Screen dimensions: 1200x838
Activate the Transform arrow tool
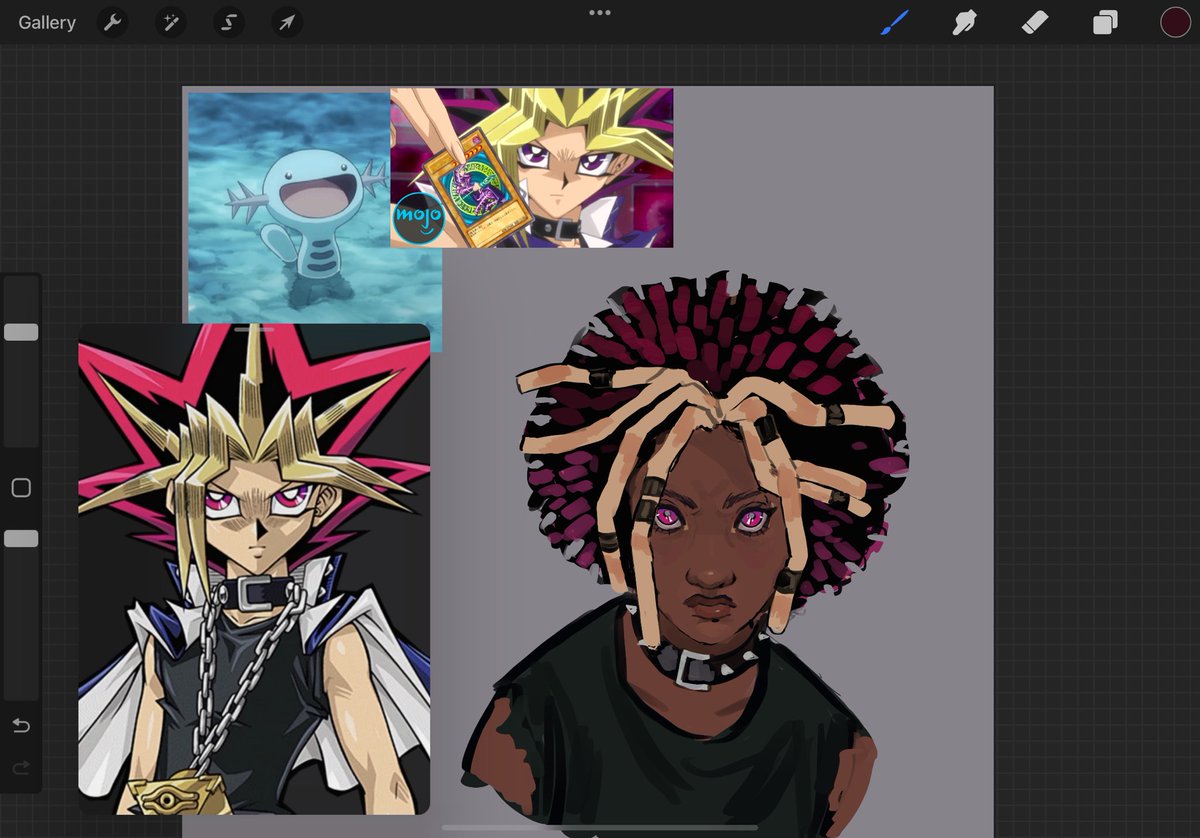287,22
